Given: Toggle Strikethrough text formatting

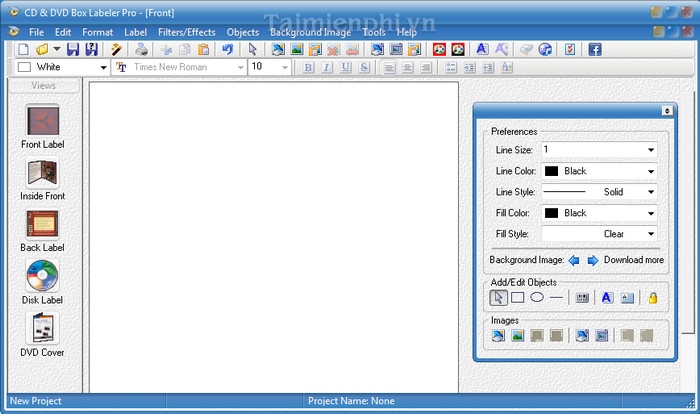Looking at the screenshot, I should (x=364, y=67).
